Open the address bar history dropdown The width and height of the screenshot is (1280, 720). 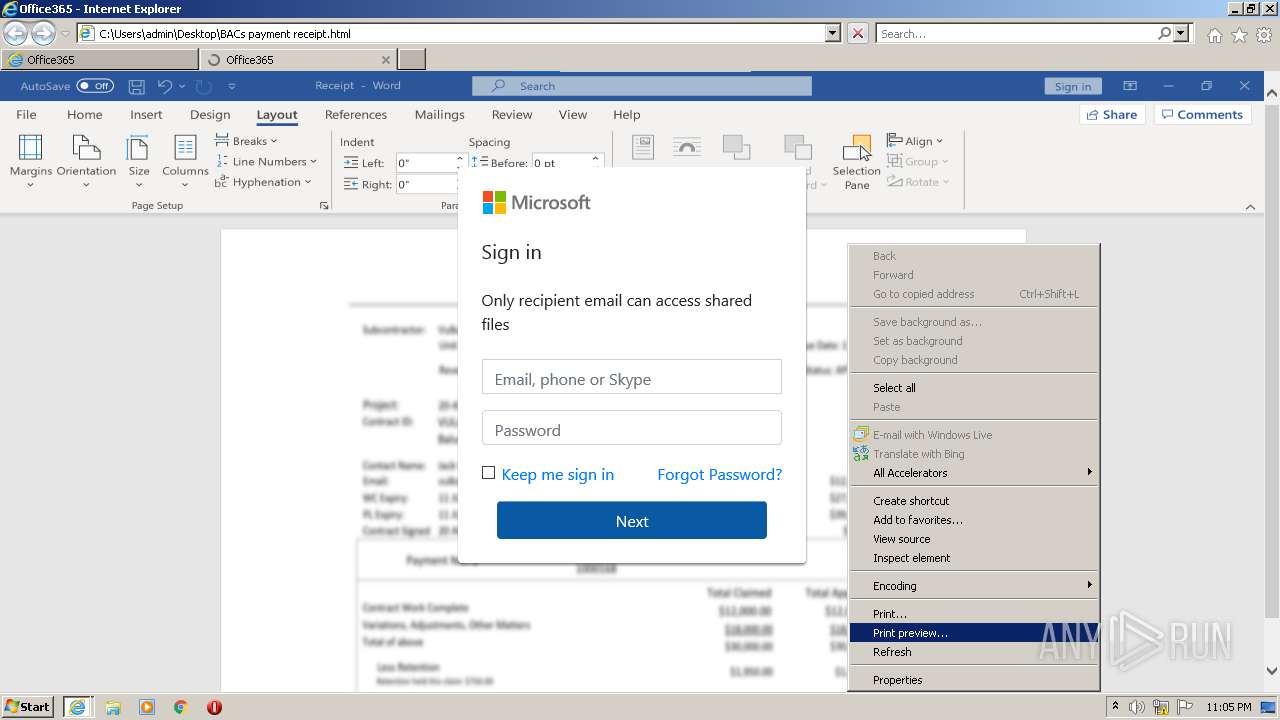(833, 33)
